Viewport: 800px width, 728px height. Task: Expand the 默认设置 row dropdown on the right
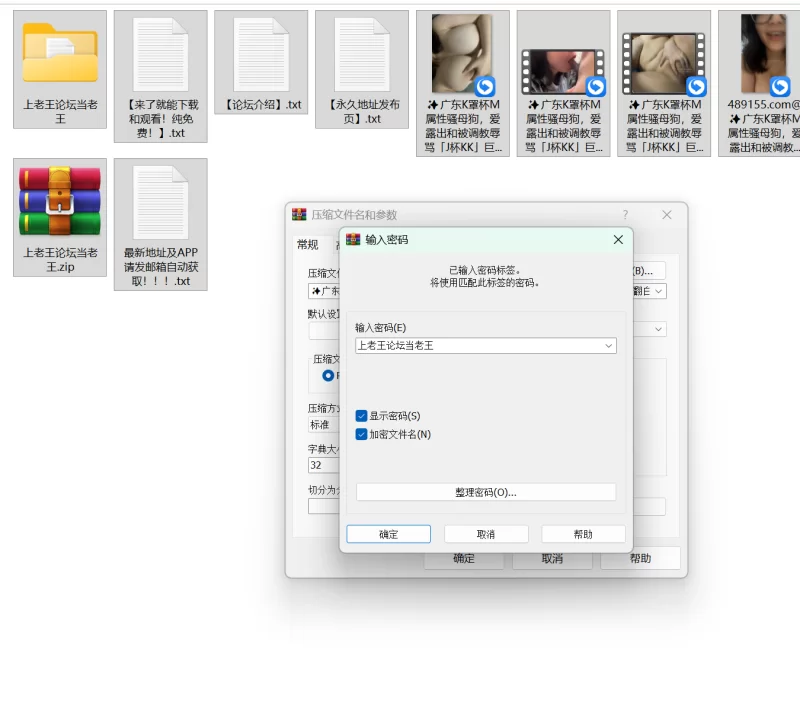pyautogui.click(x=659, y=329)
